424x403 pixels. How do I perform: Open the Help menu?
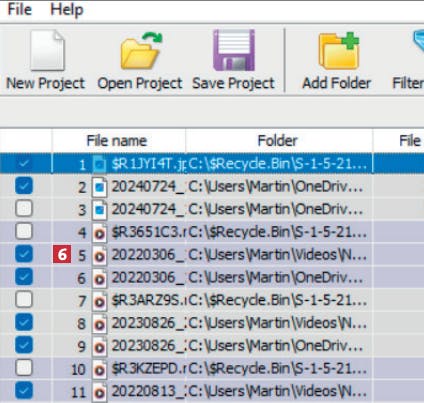pos(67,9)
